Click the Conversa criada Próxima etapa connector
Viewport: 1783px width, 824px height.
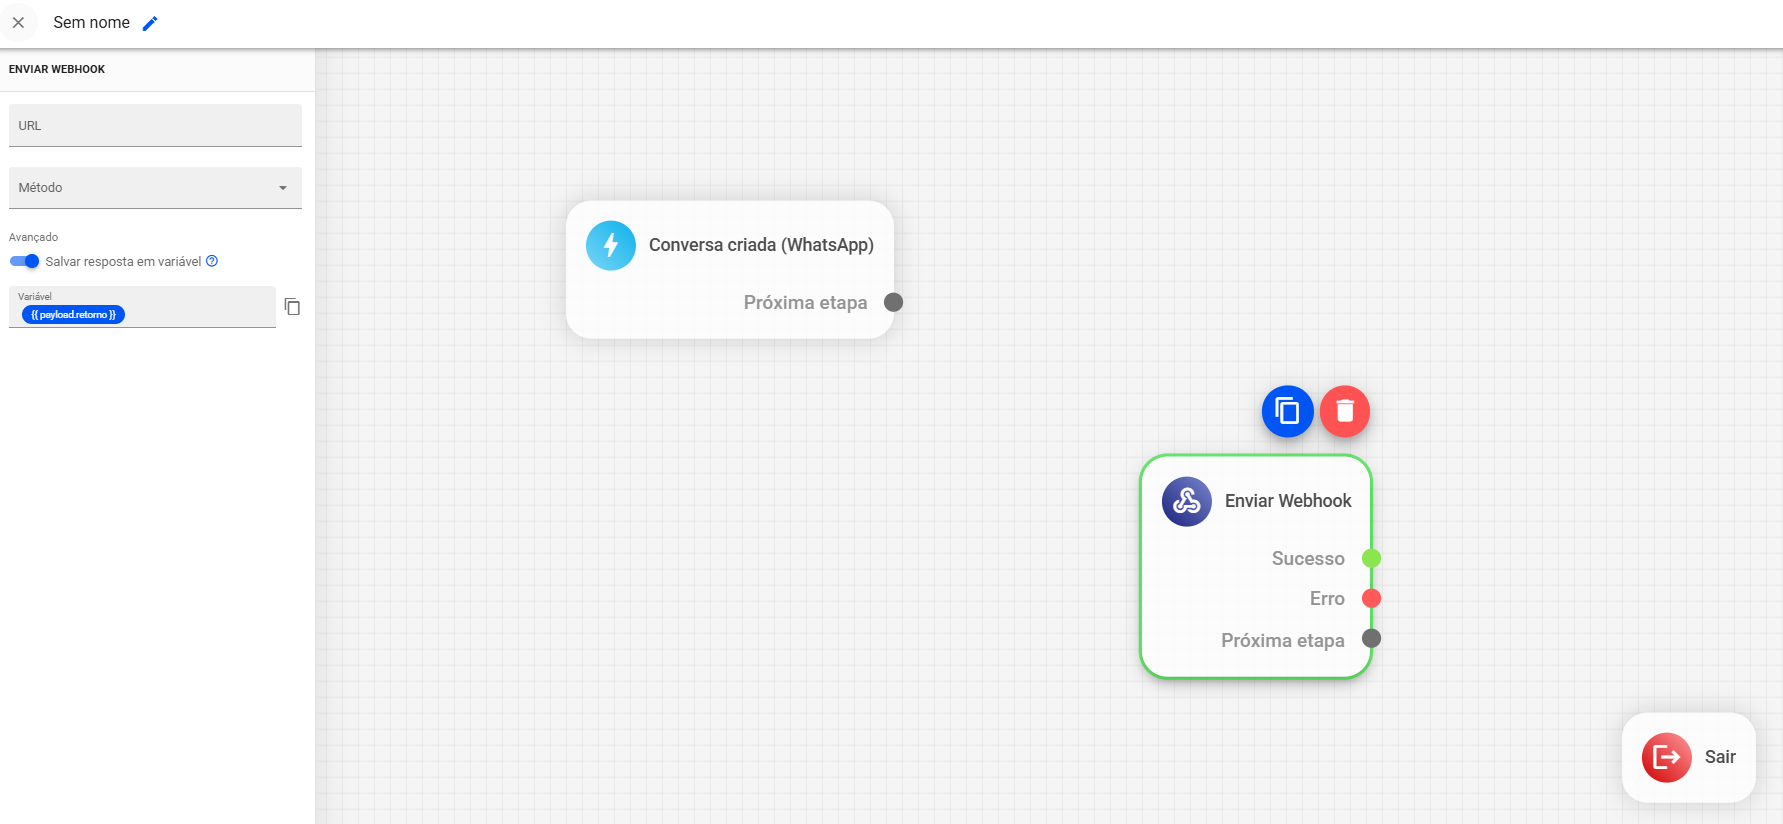pos(893,302)
